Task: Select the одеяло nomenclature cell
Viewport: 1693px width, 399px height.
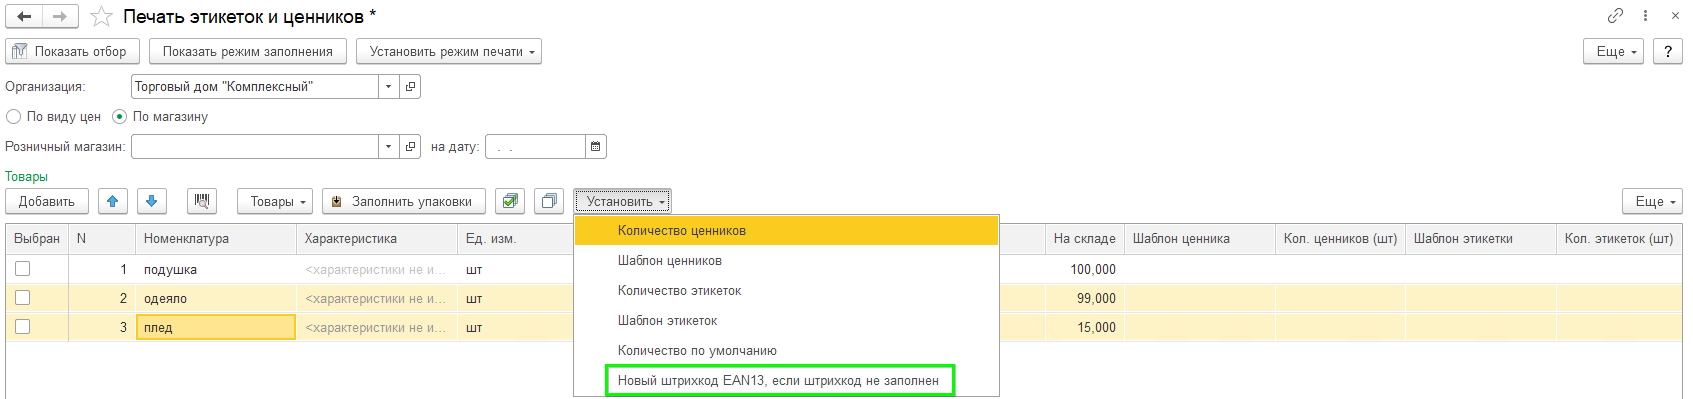Action: pyautogui.click(x=215, y=298)
